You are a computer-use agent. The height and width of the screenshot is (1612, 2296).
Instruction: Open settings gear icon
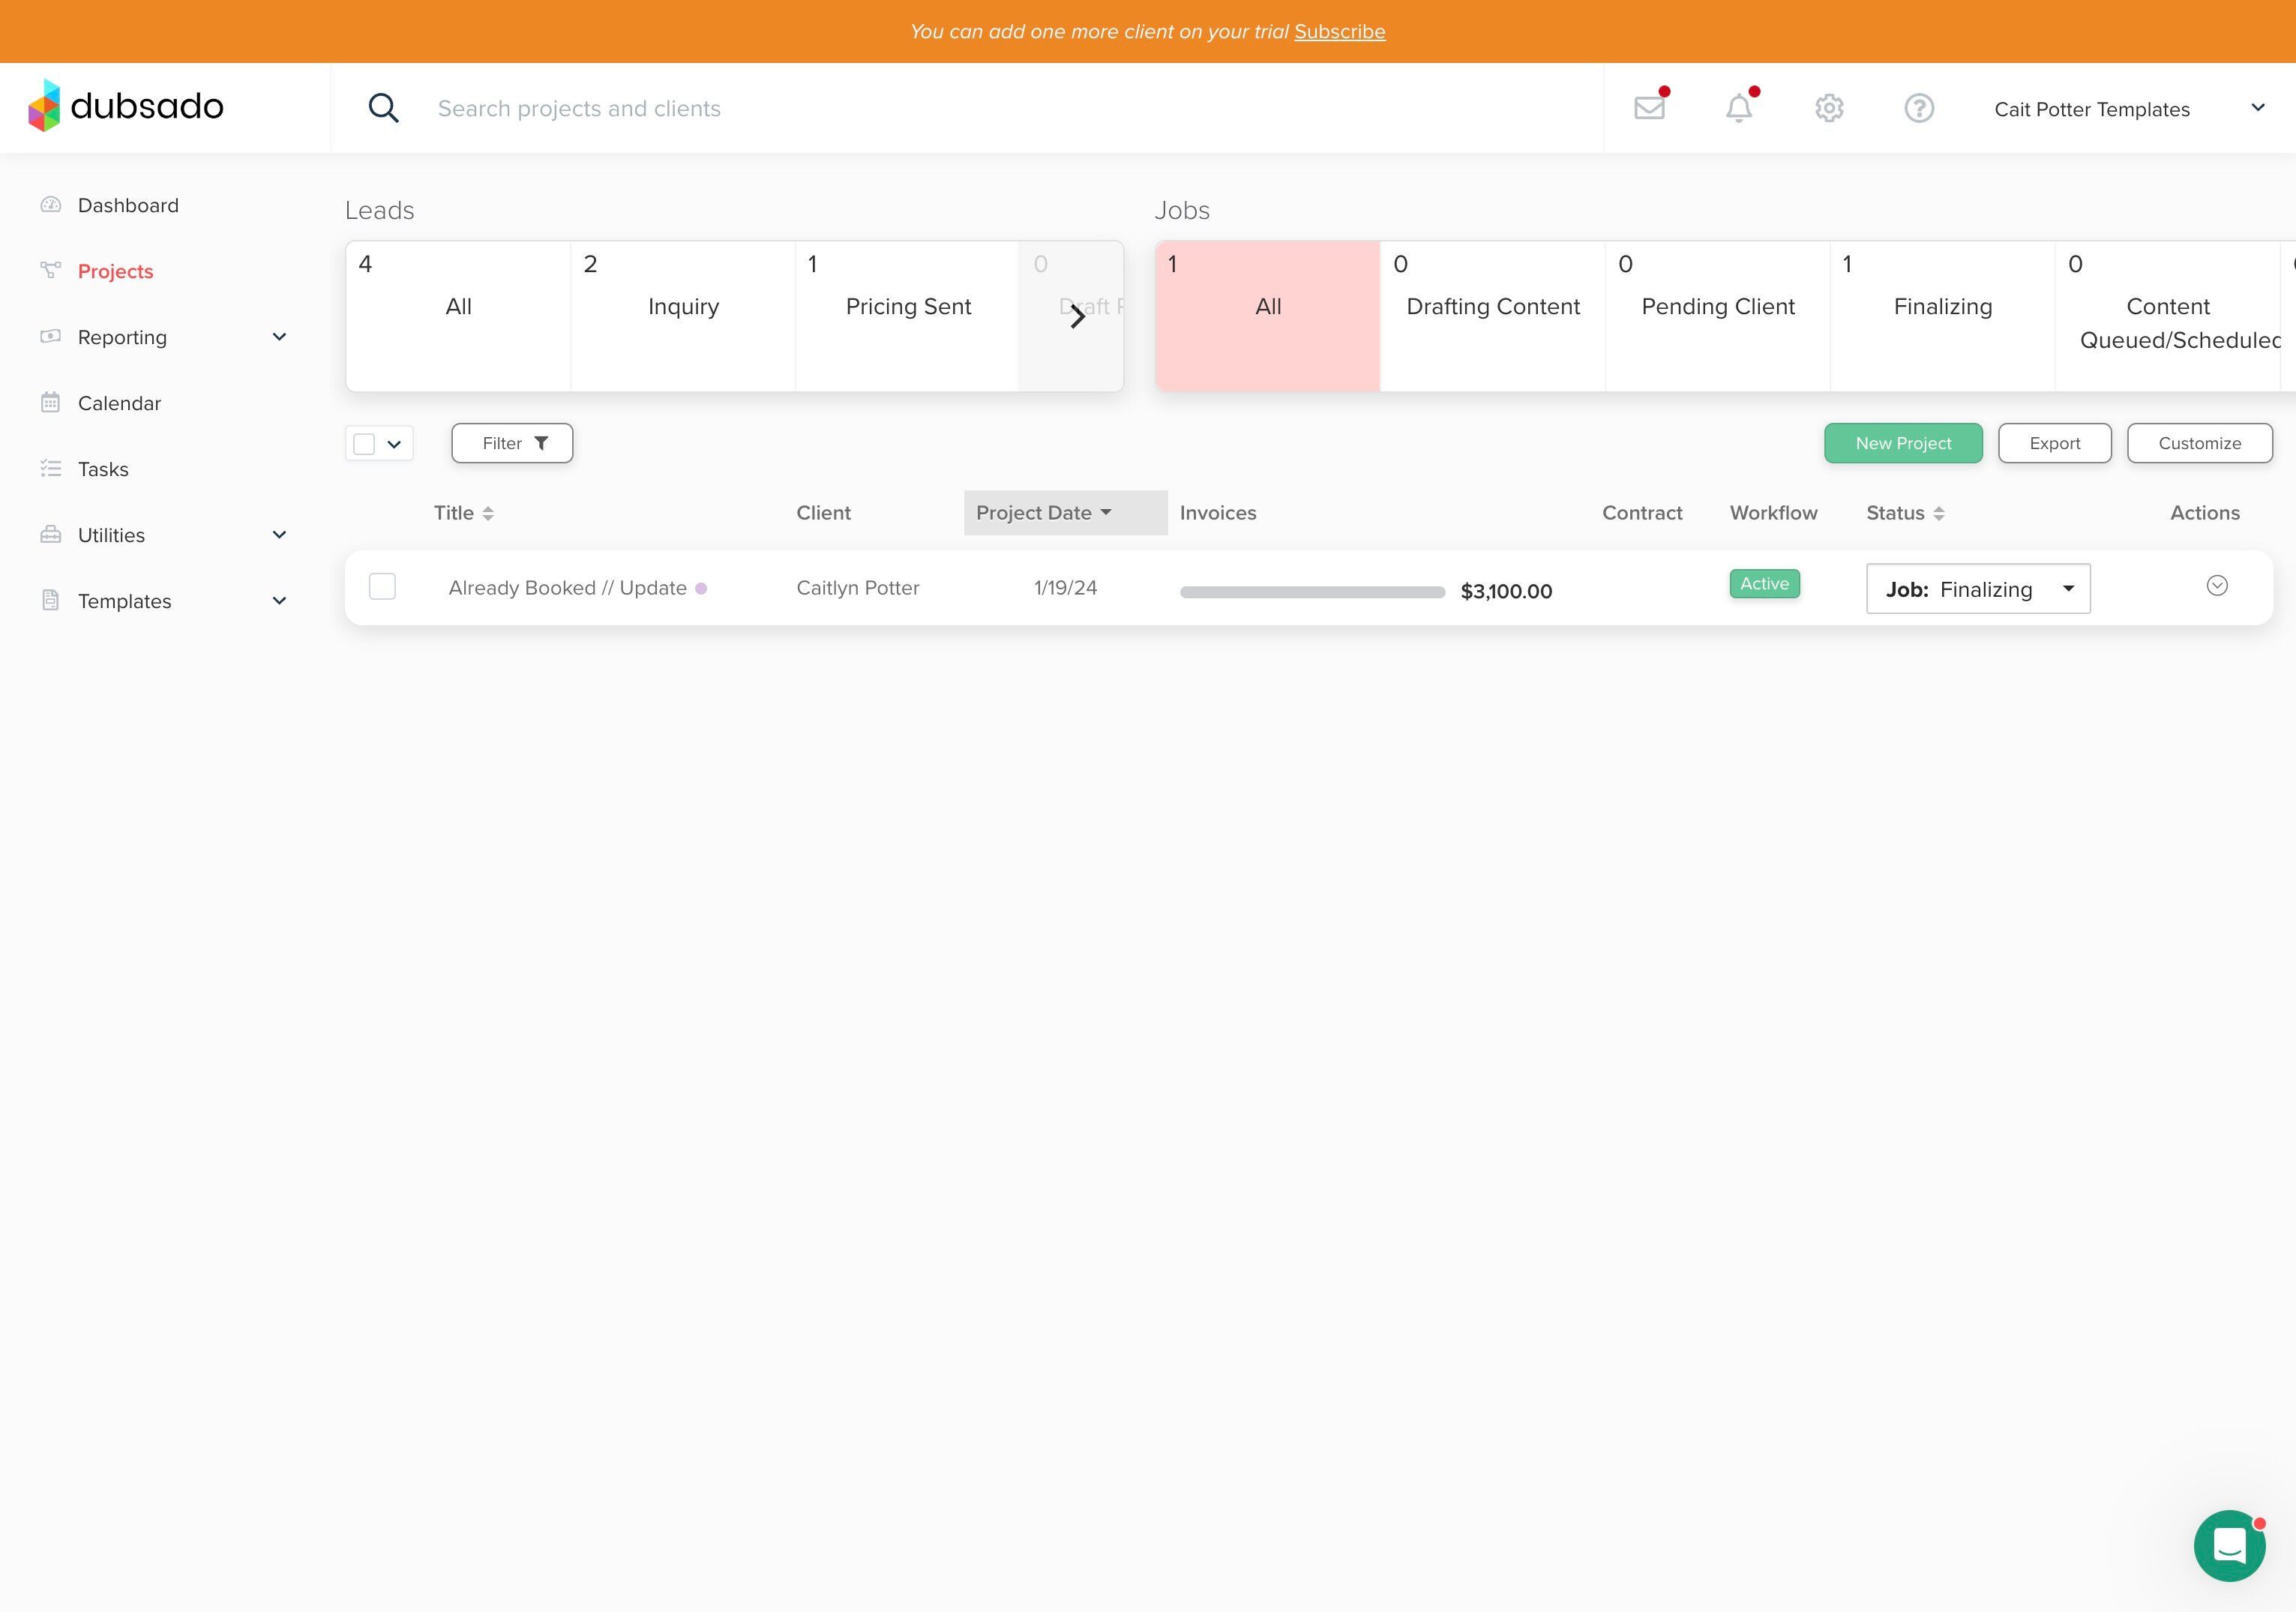pyautogui.click(x=1829, y=108)
